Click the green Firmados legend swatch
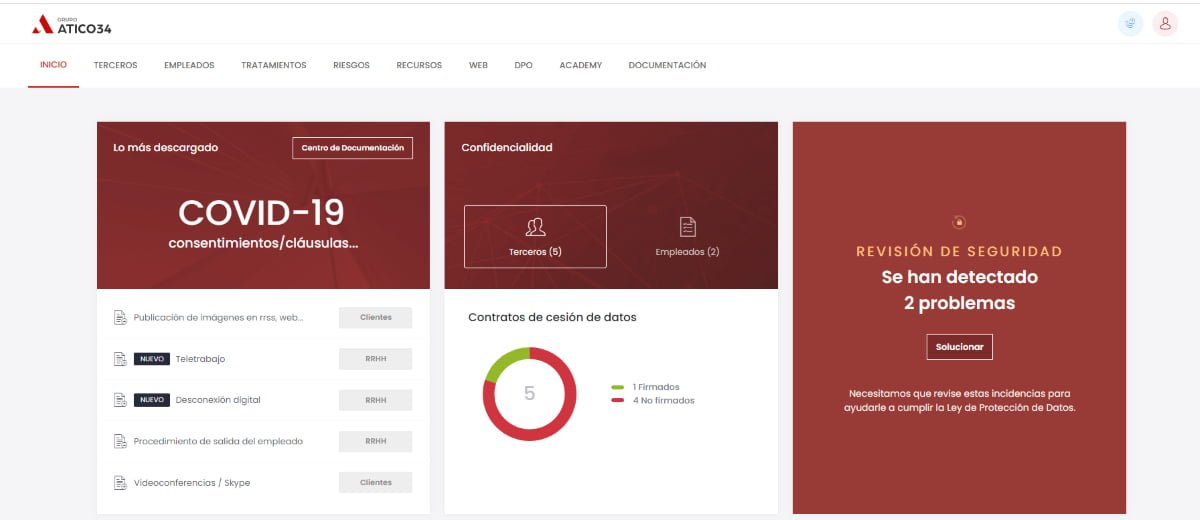This screenshot has width=1200, height=520. 618,387
